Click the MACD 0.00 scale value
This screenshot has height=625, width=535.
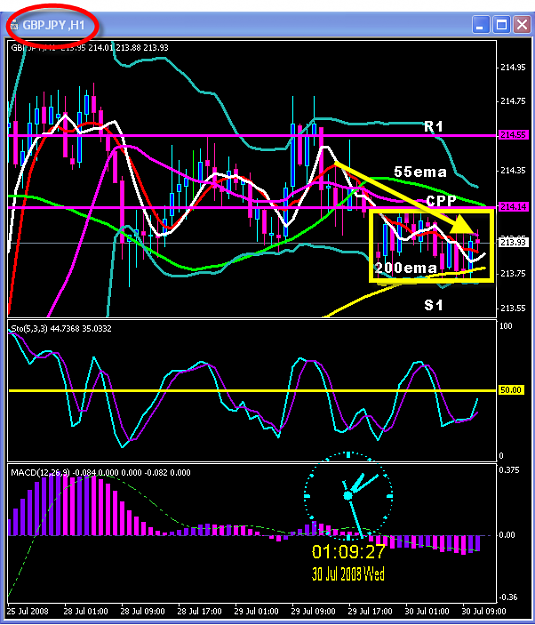coord(507,535)
